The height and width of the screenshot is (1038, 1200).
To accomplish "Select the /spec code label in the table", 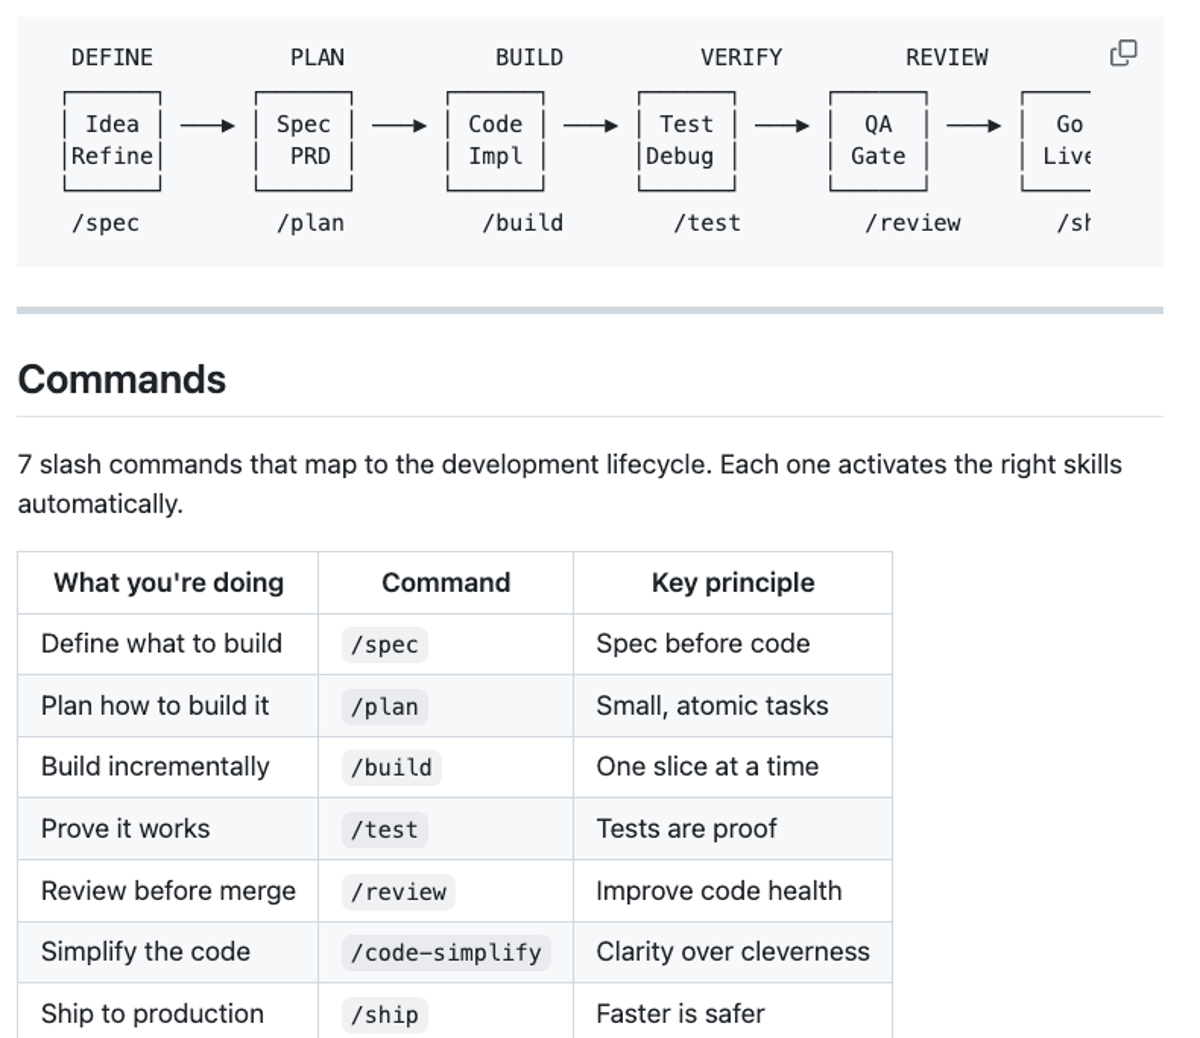I will click(x=384, y=644).
